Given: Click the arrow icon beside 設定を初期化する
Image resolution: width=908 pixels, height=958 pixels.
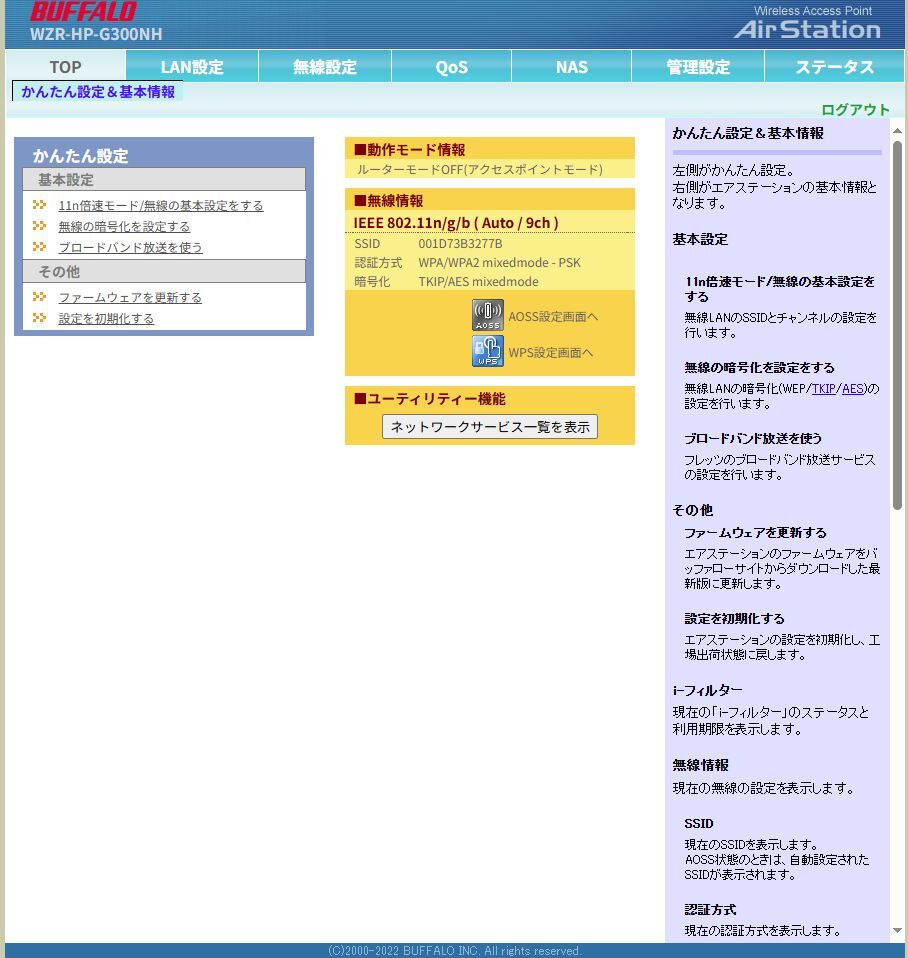Looking at the screenshot, I should [38, 317].
